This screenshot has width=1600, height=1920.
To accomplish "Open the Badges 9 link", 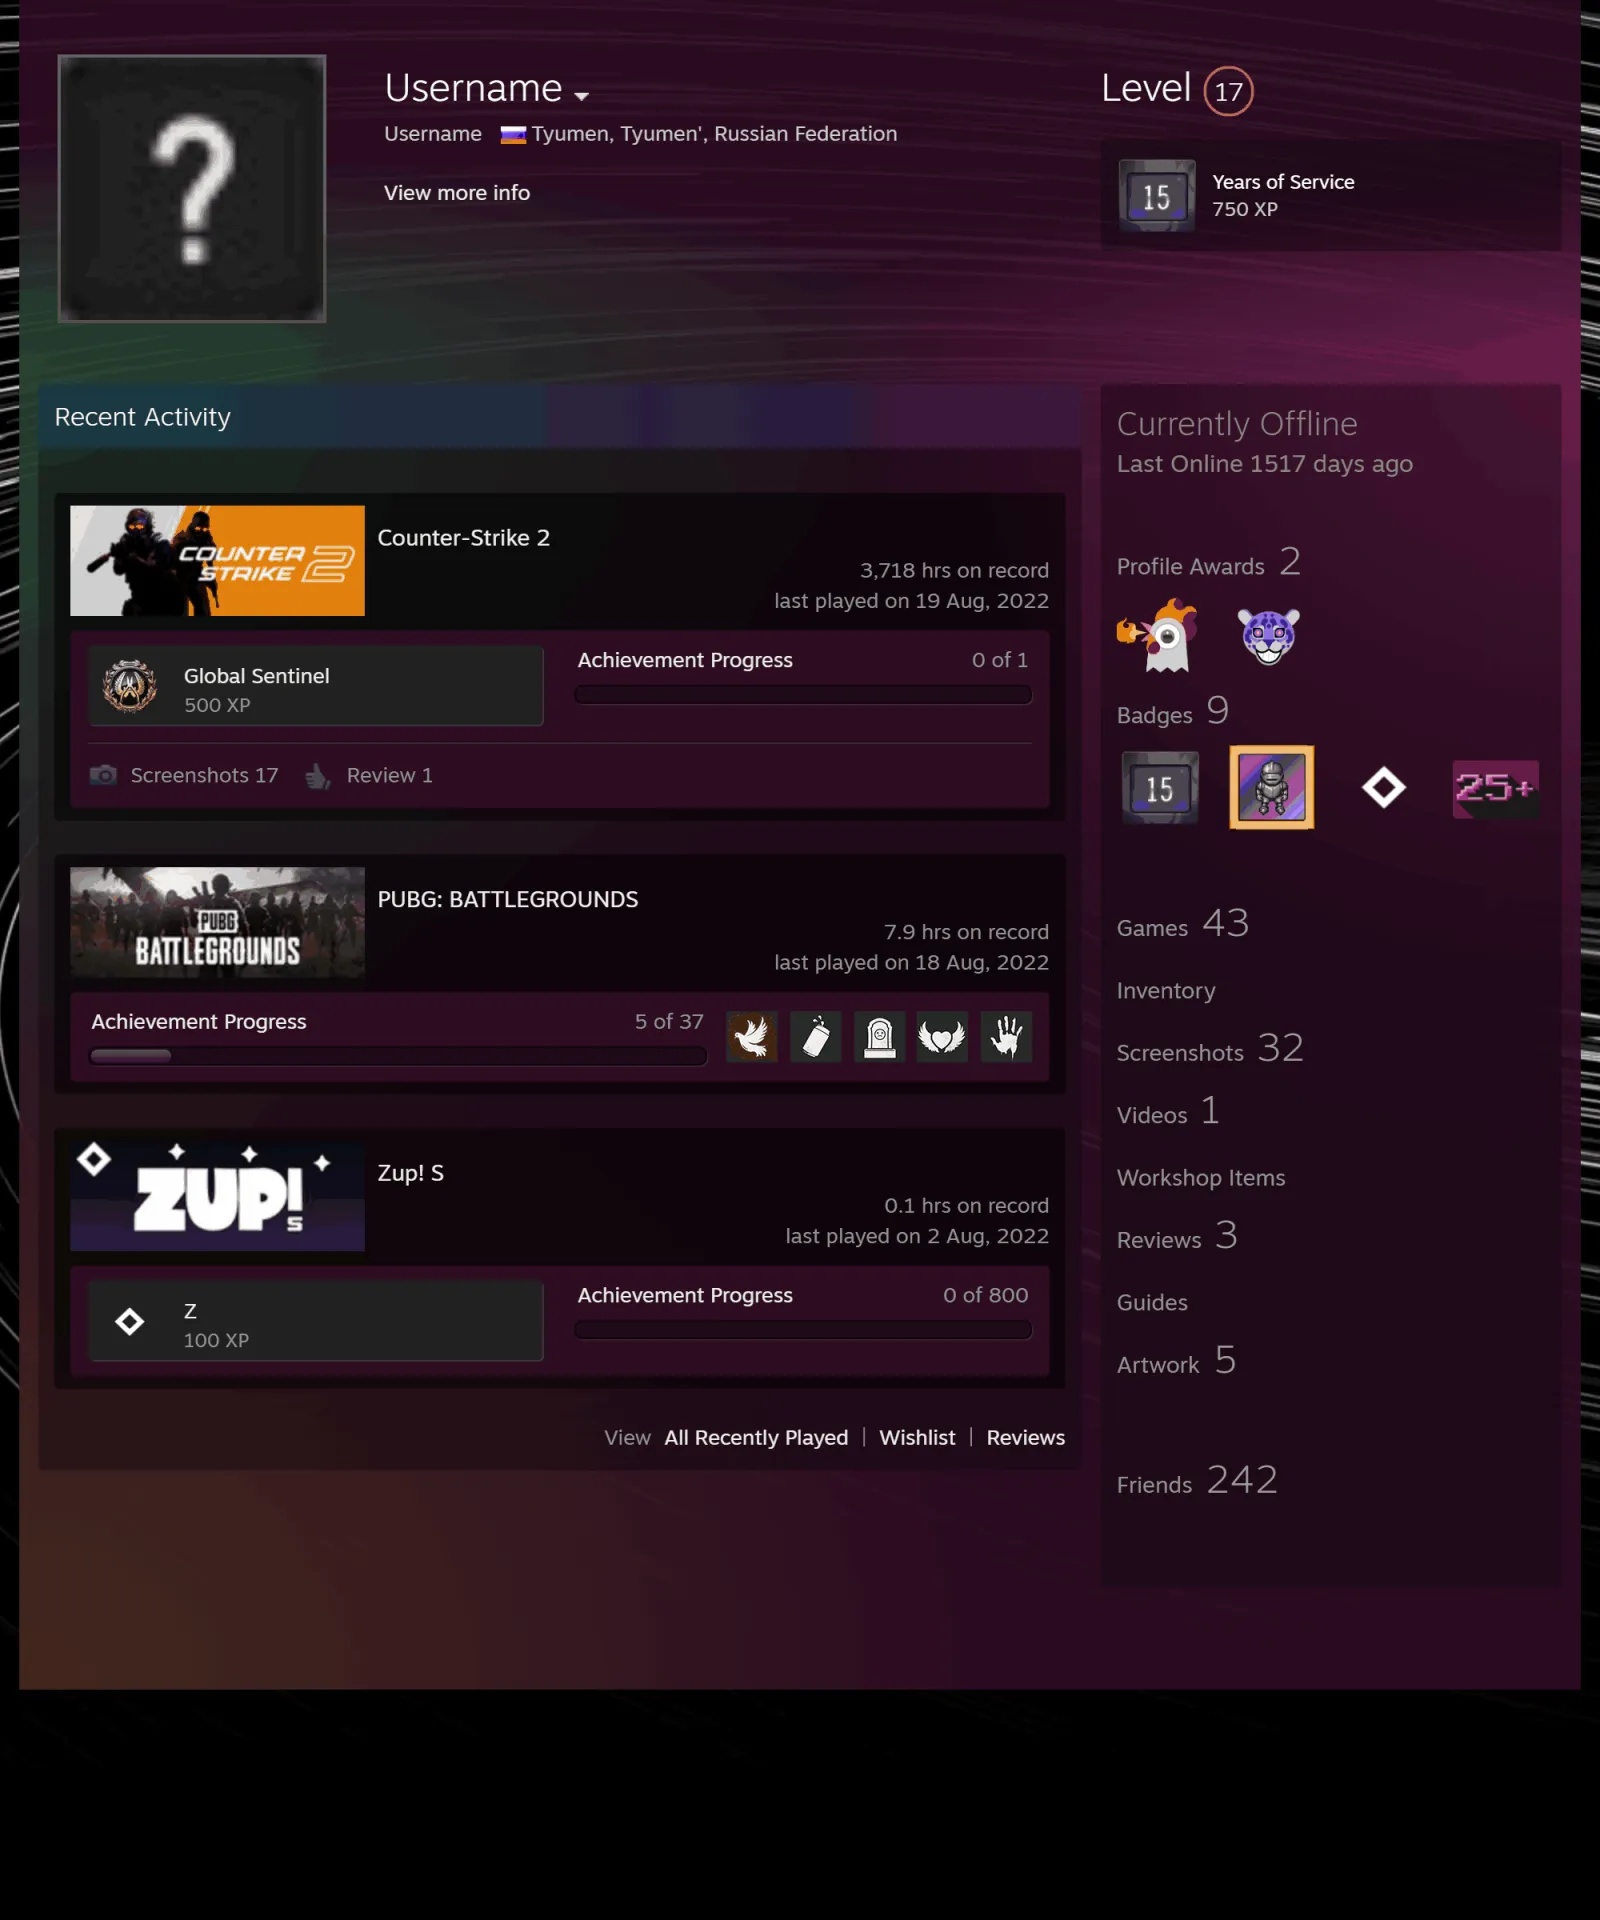I will [x=1173, y=712].
